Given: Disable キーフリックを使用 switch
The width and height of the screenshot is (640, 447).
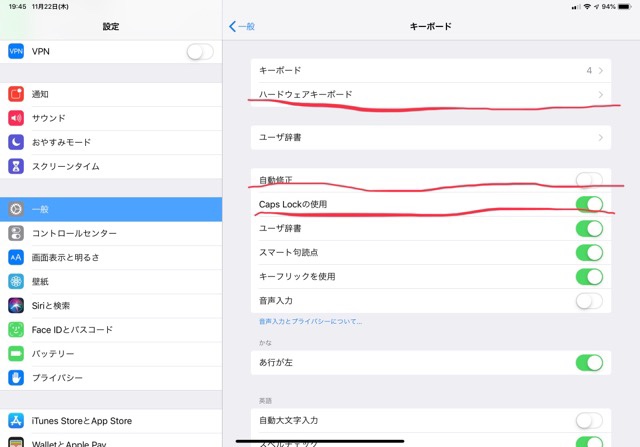Looking at the screenshot, I should [x=589, y=276].
